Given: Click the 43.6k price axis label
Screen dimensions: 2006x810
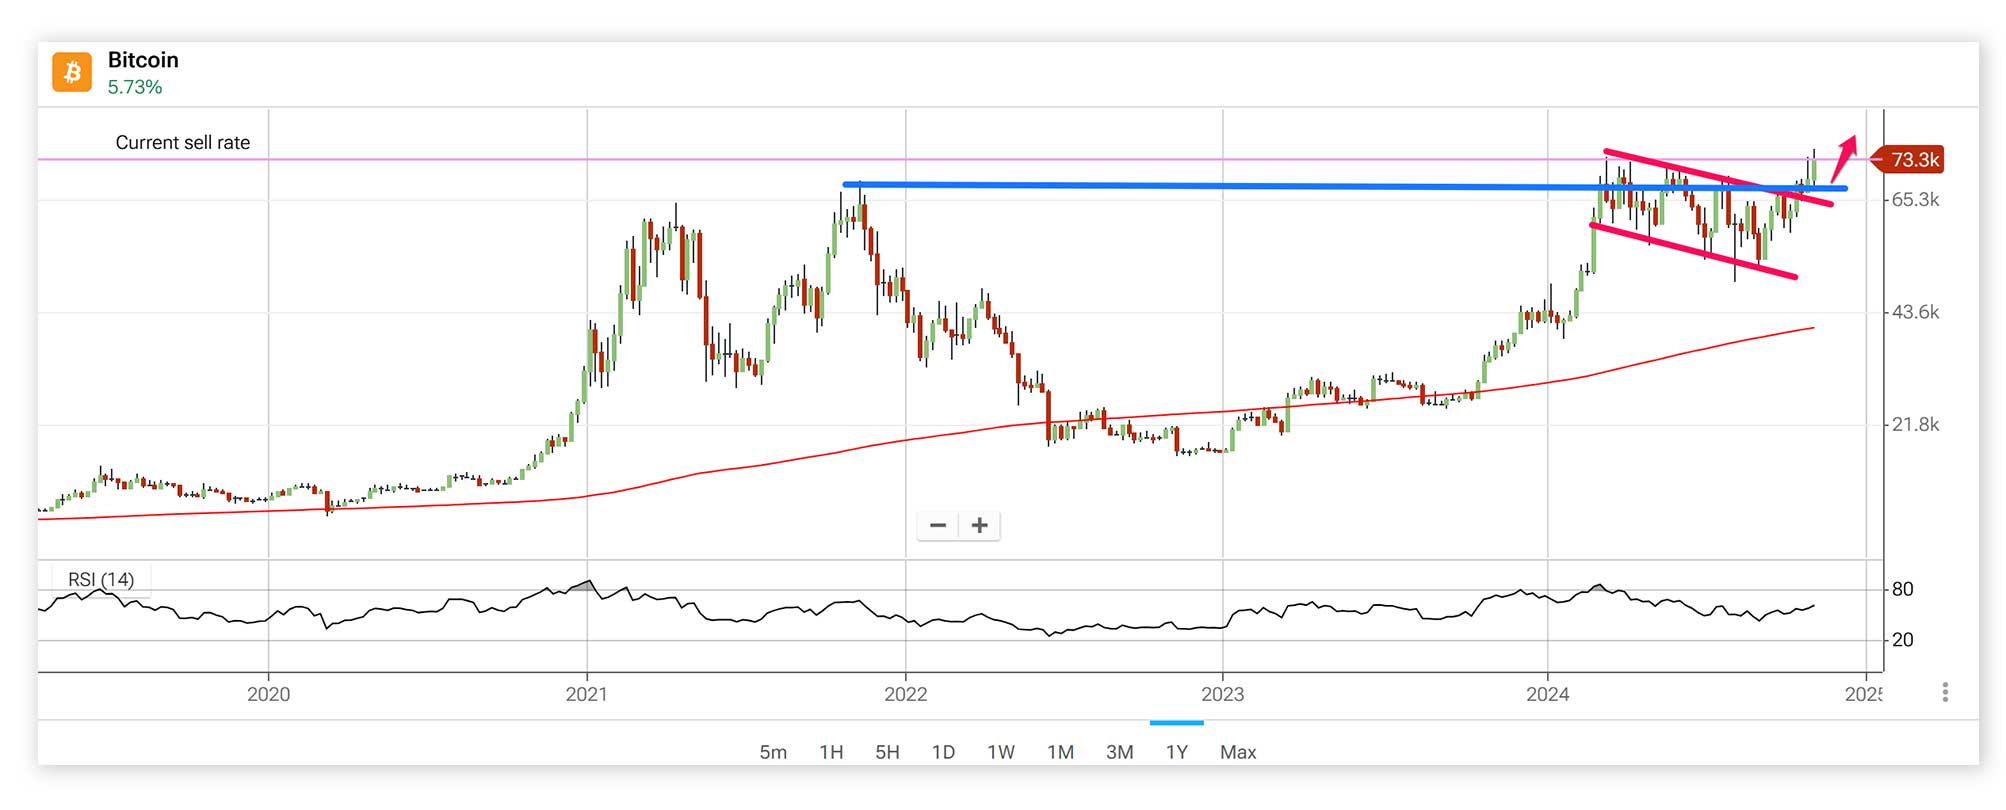Looking at the screenshot, I should [x=1915, y=312].
